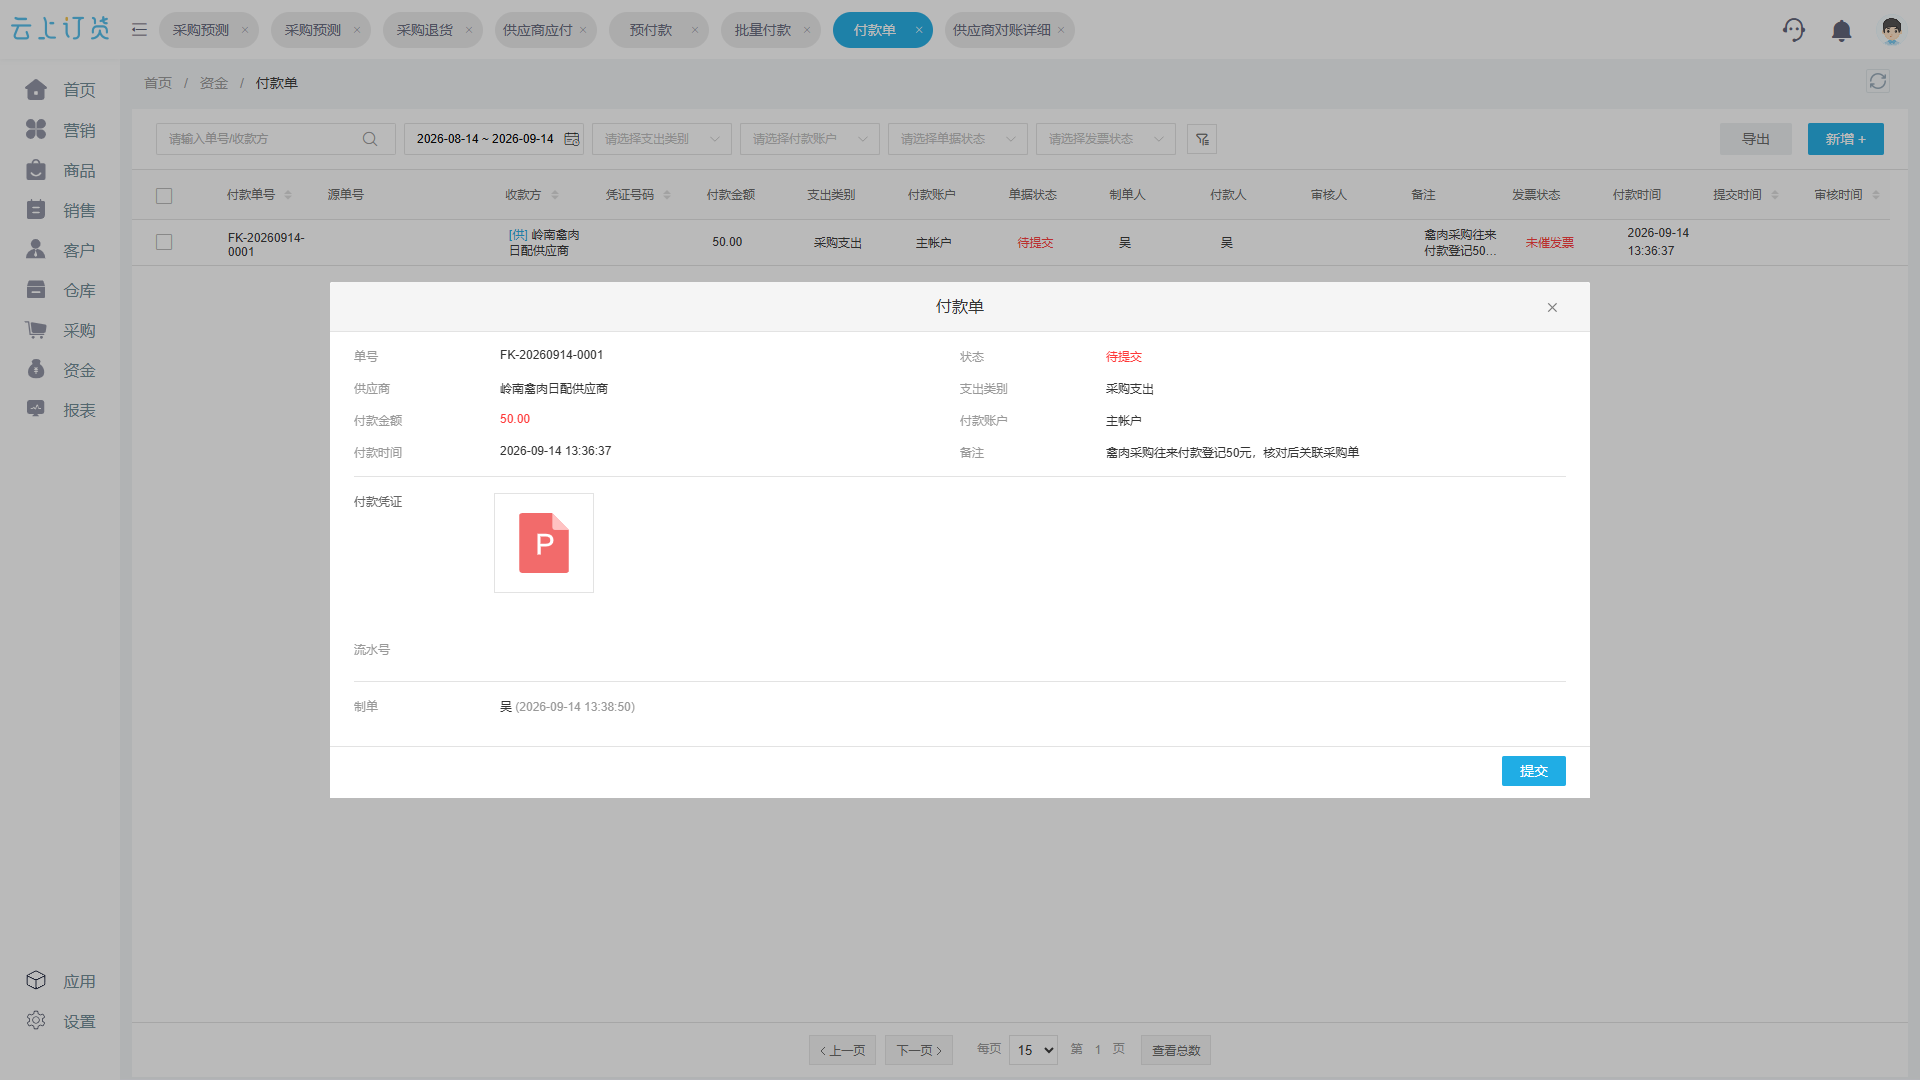Expand 请选择单据状态 dropdown
Viewport: 1920px width, 1080px height.
[958, 139]
